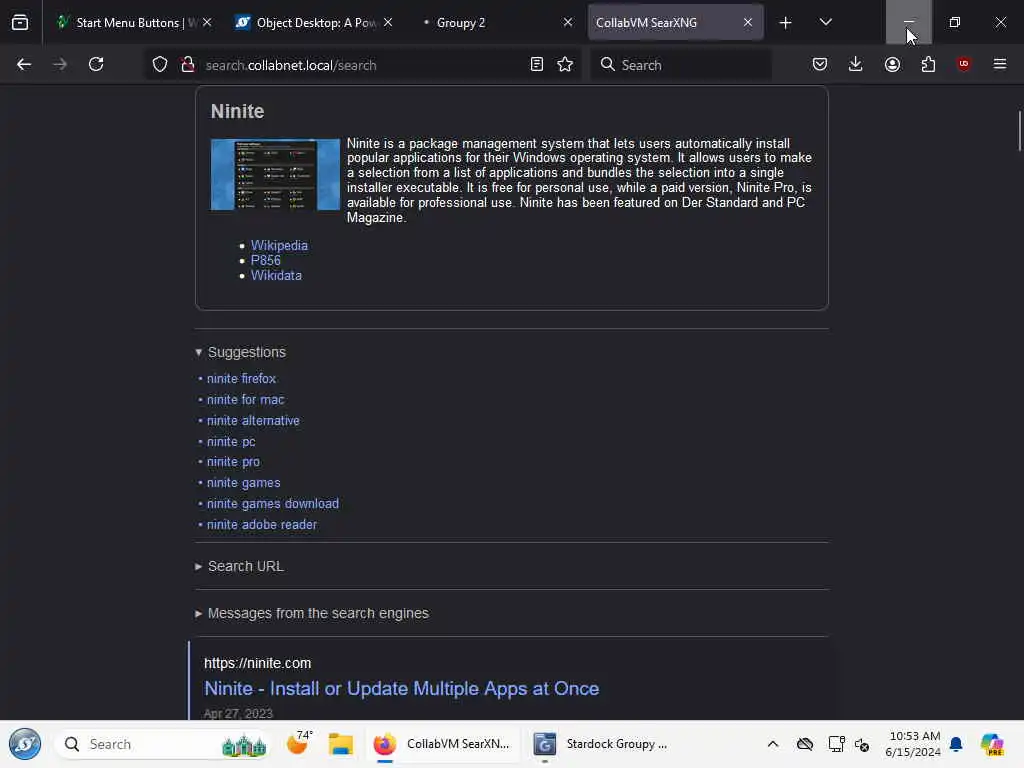The image size is (1024, 768).
Task: Close the Object Desktop tab
Action: pyautogui.click(x=388, y=22)
